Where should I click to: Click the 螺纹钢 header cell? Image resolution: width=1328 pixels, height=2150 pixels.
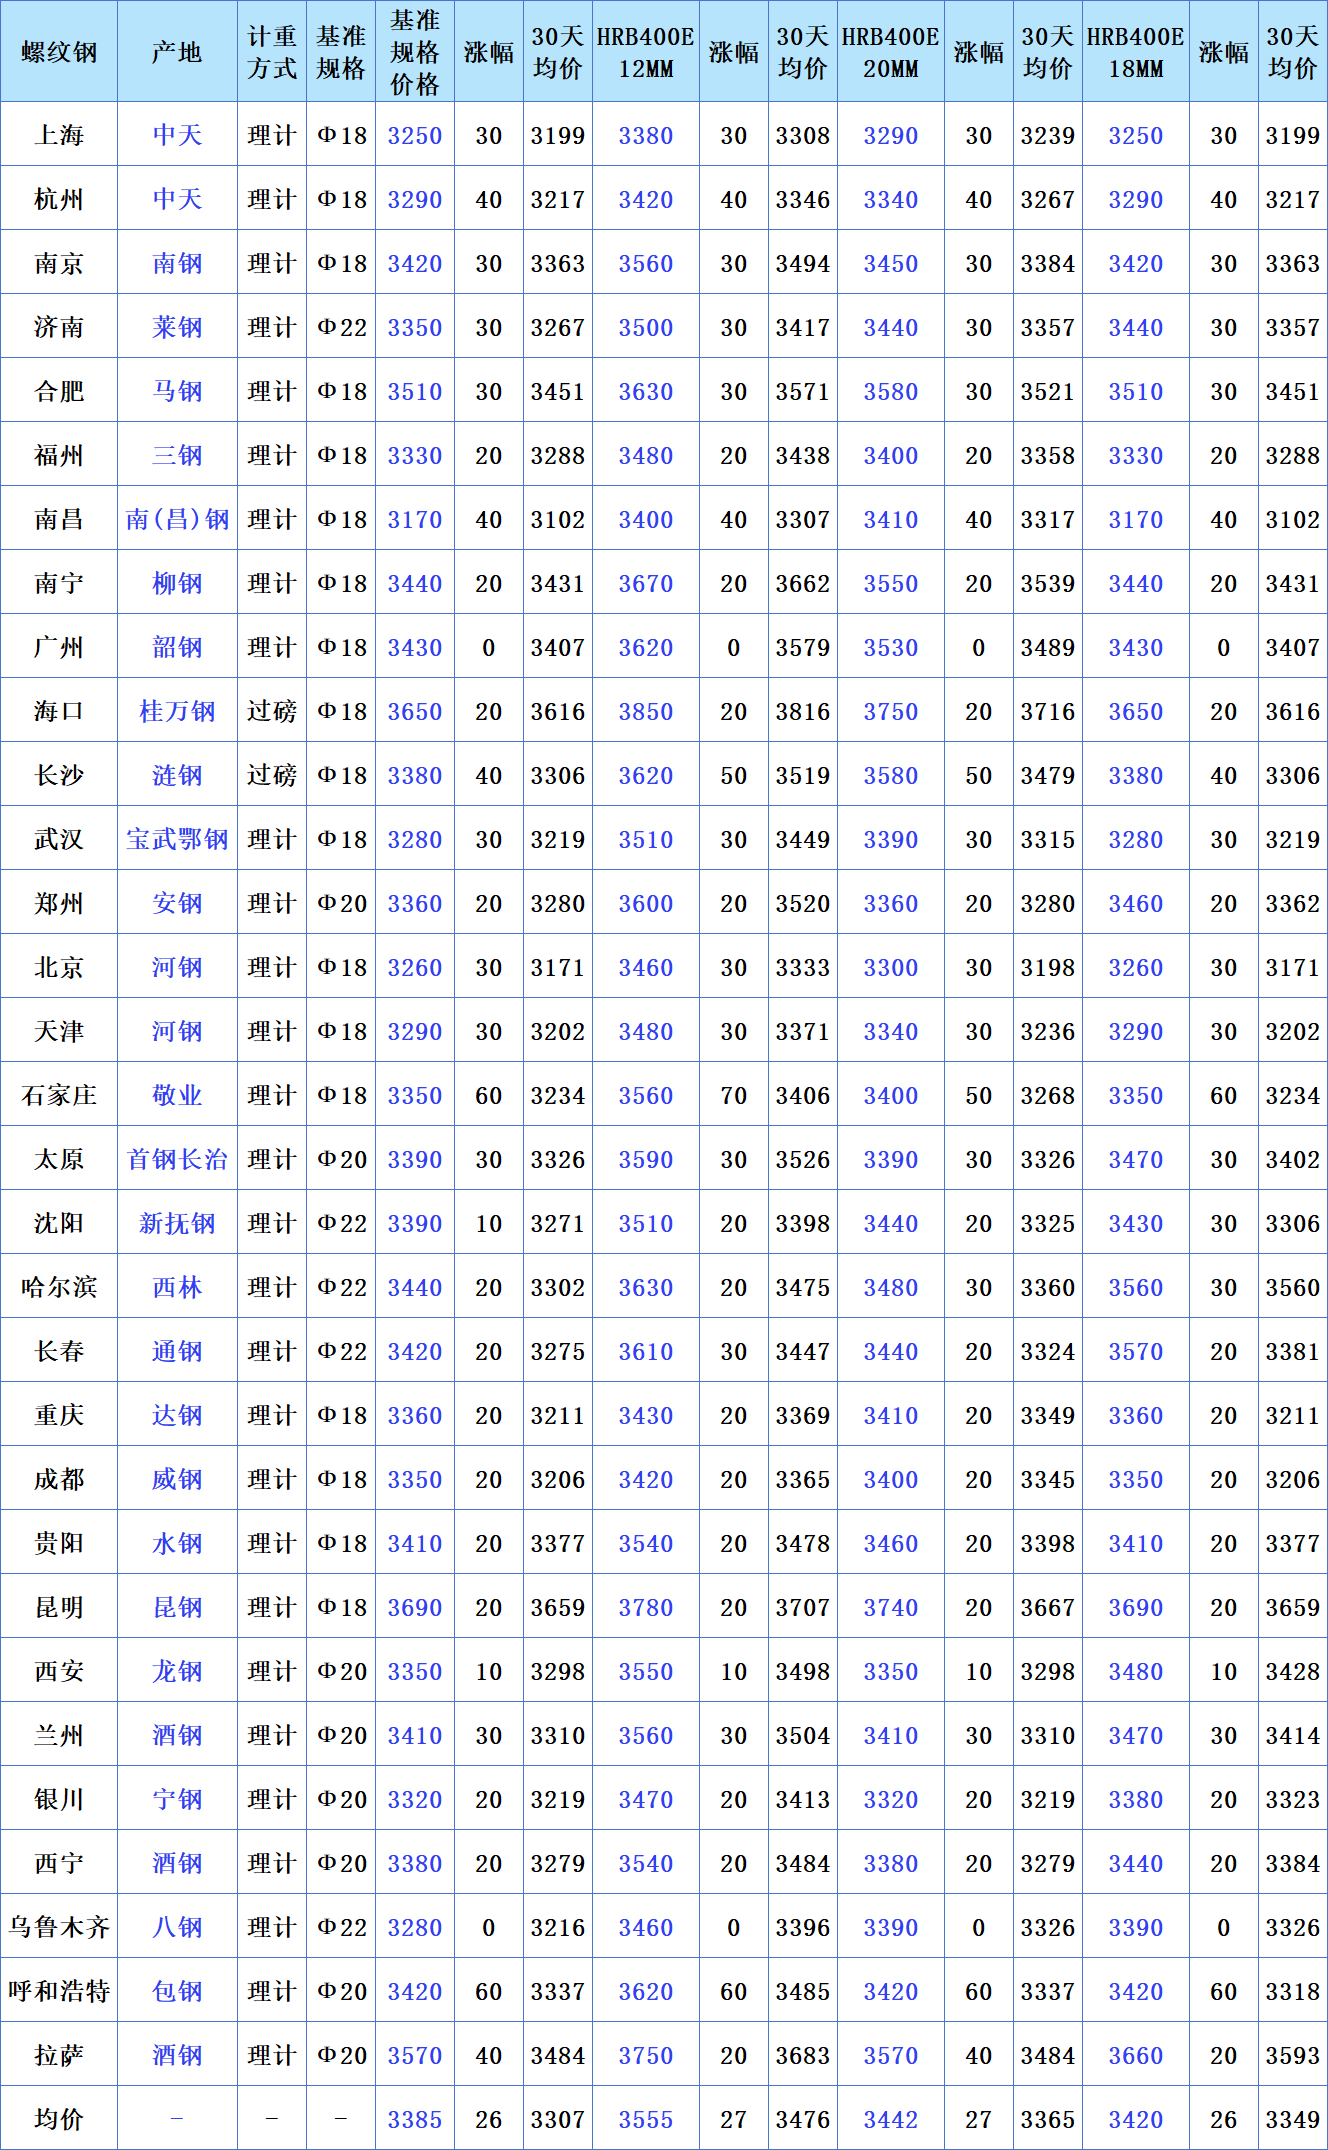[x=59, y=51]
